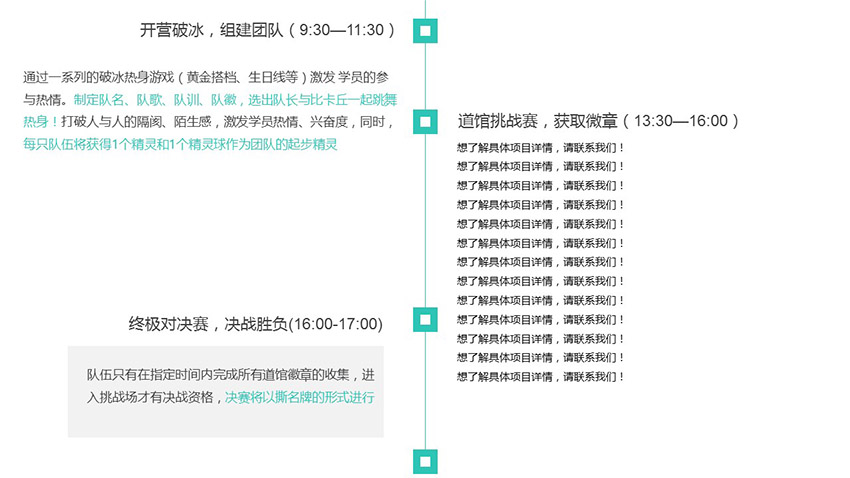Click the timeline marker beside 开营破冰 heading
The width and height of the screenshot is (850, 478).
(x=425, y=31)
